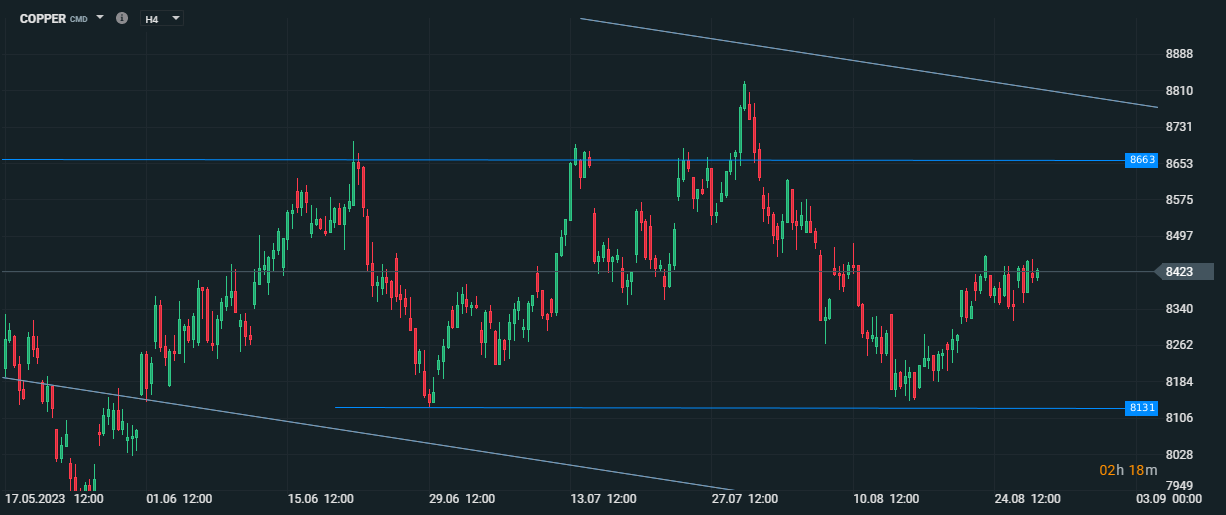Click the 8340 price axis value
This screenshot has width=1226, height=515.
[x=1180, y=309]
